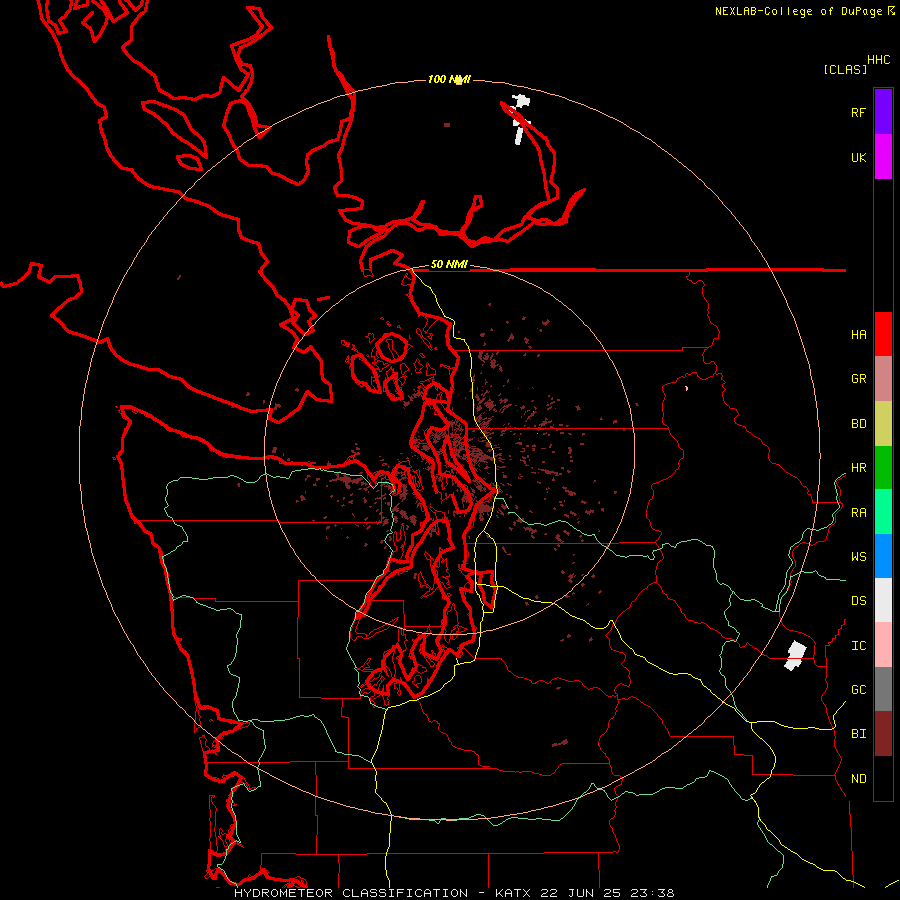The image size is (900, 900).
Task: Select the GR pink legend swatch
Action: [x=883, y=379]
